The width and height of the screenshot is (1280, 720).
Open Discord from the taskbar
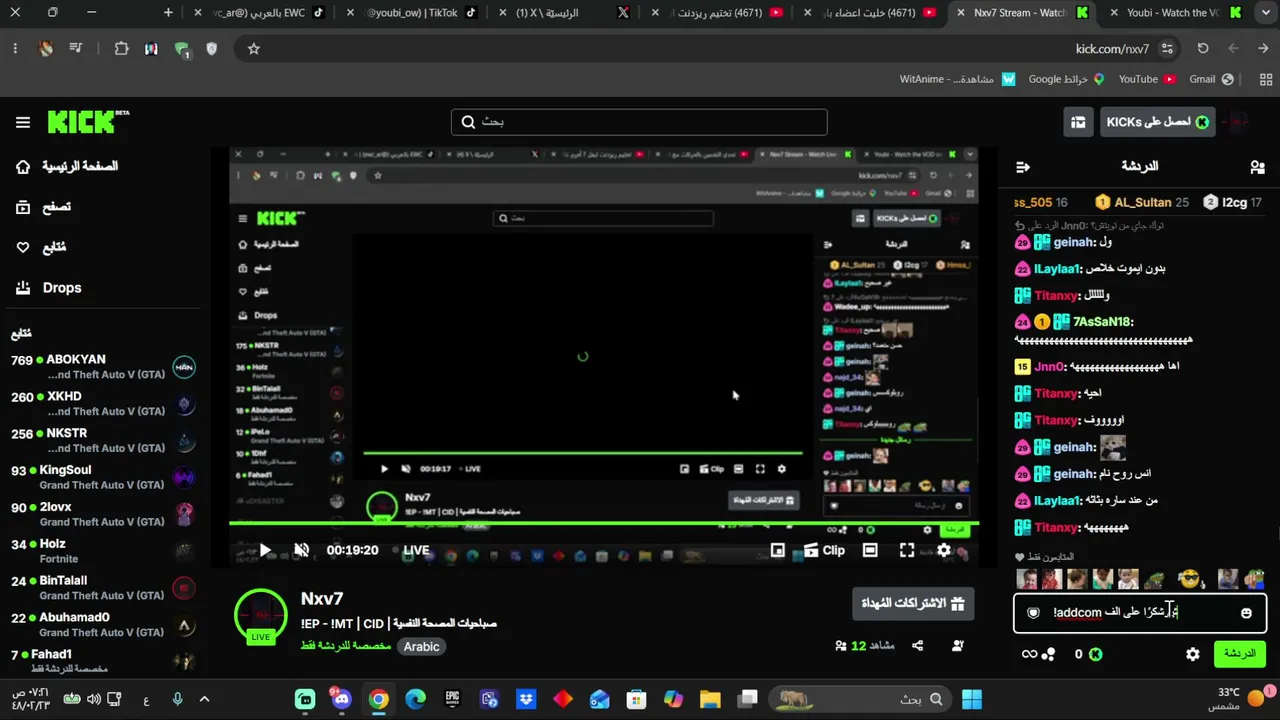(342, 699)
